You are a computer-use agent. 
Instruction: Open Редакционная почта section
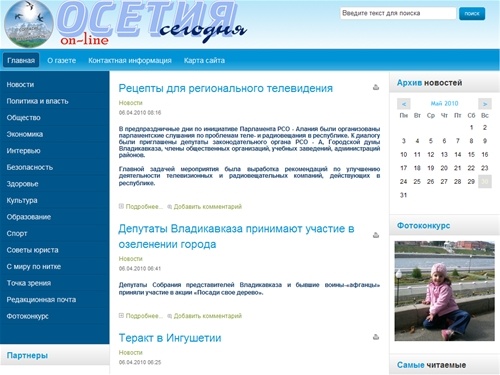(x=41, y=299)
